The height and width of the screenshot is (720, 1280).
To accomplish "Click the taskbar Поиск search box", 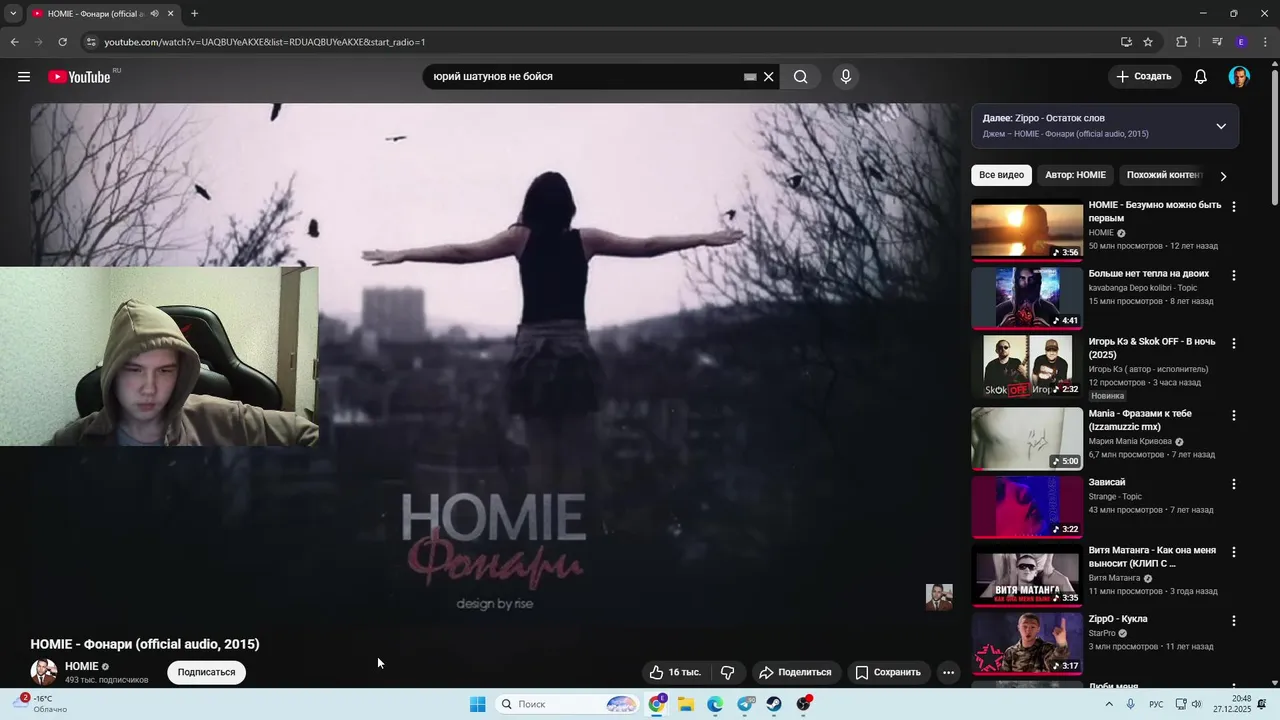I will click(x=567, y=704).
